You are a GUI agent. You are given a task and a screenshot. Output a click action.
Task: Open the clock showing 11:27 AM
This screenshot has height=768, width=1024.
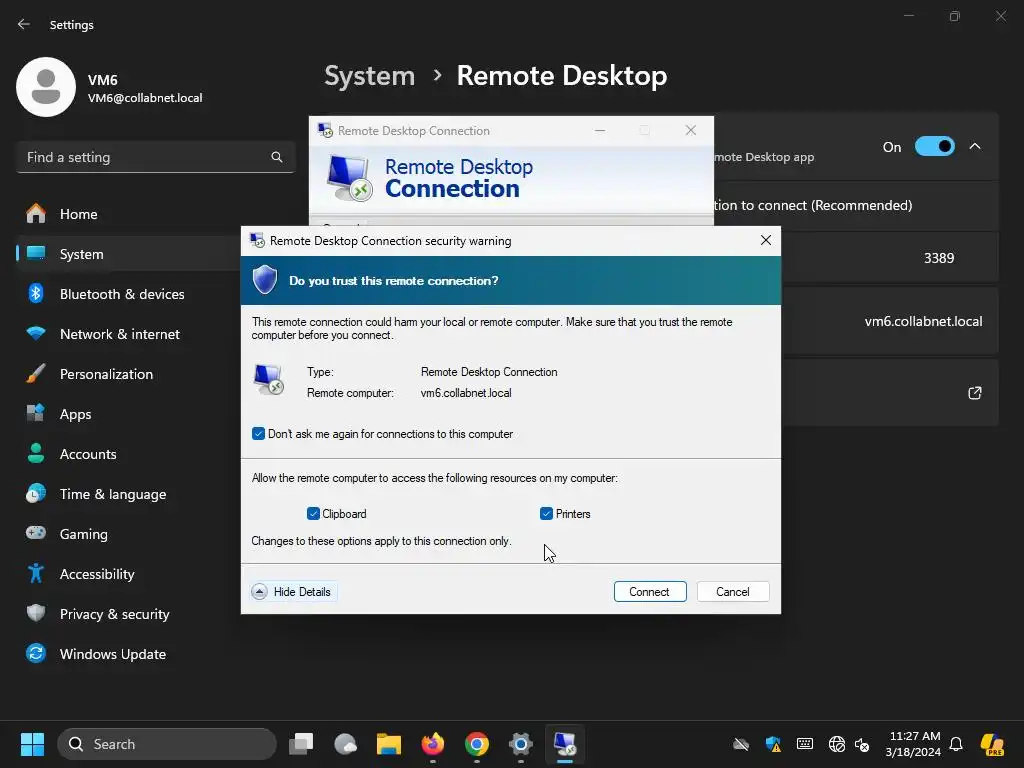coord(912,744)
